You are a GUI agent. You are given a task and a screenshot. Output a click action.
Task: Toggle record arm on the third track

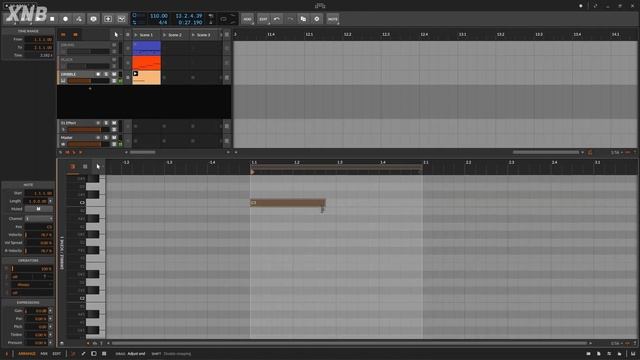click(x=98, y=74)
